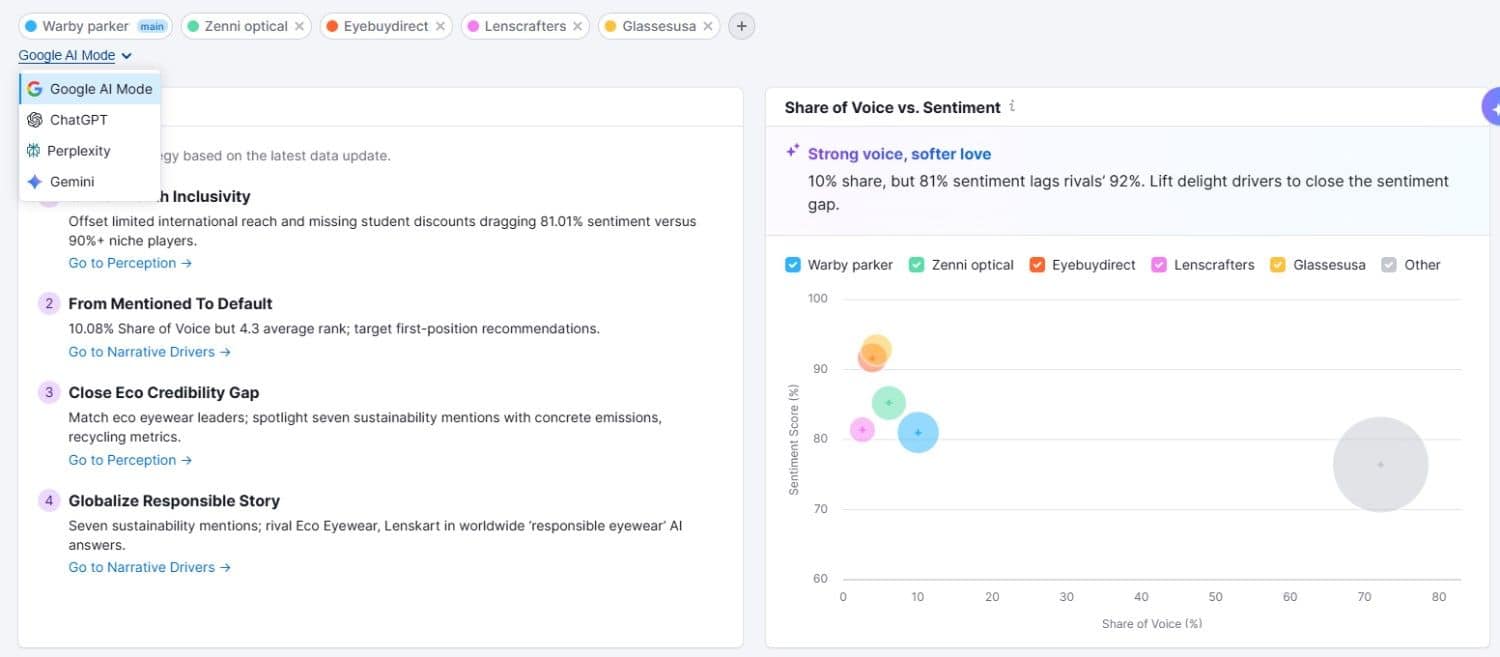This screenshot has width=1500, height=657.
Task: Open Go to Perception under Close Eco Credibility Gap
Action: (130, 460)
